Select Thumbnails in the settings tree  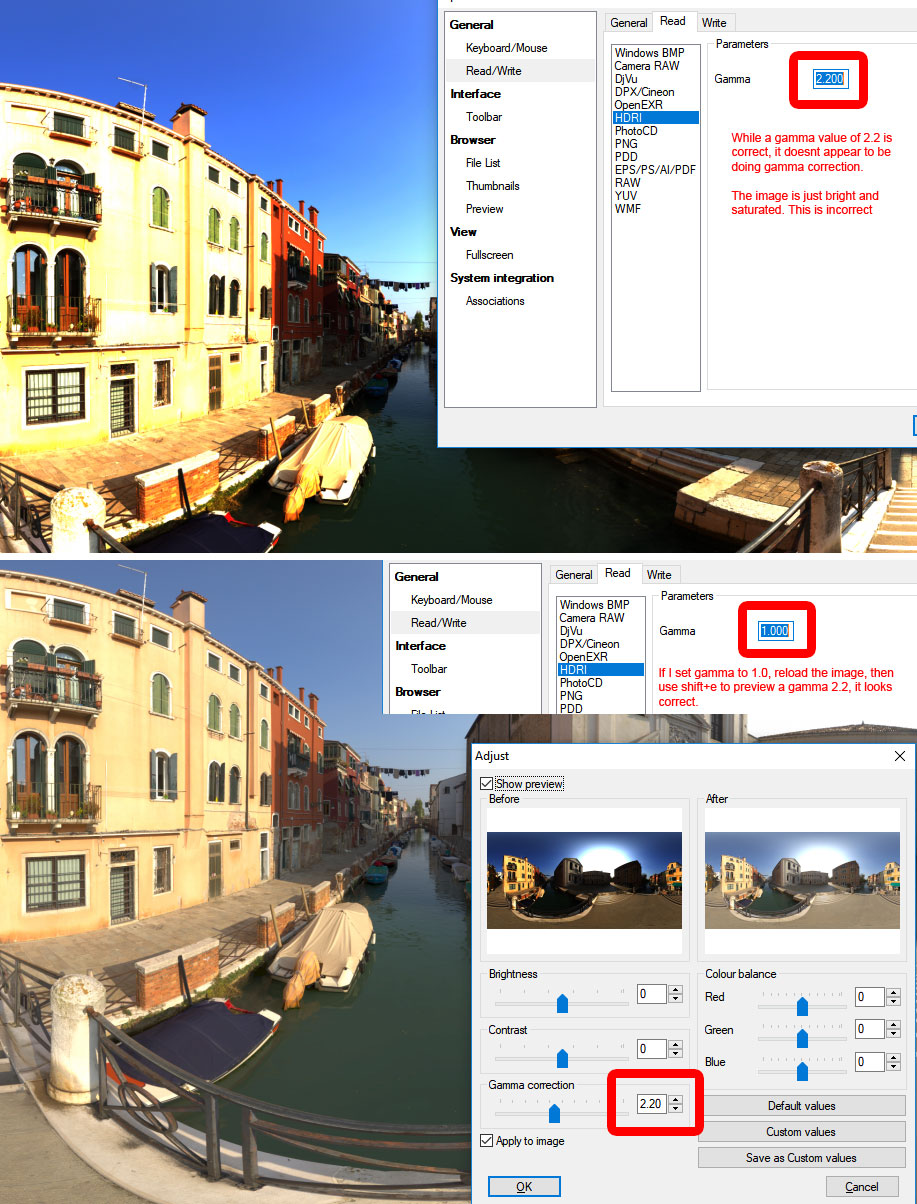492,186
